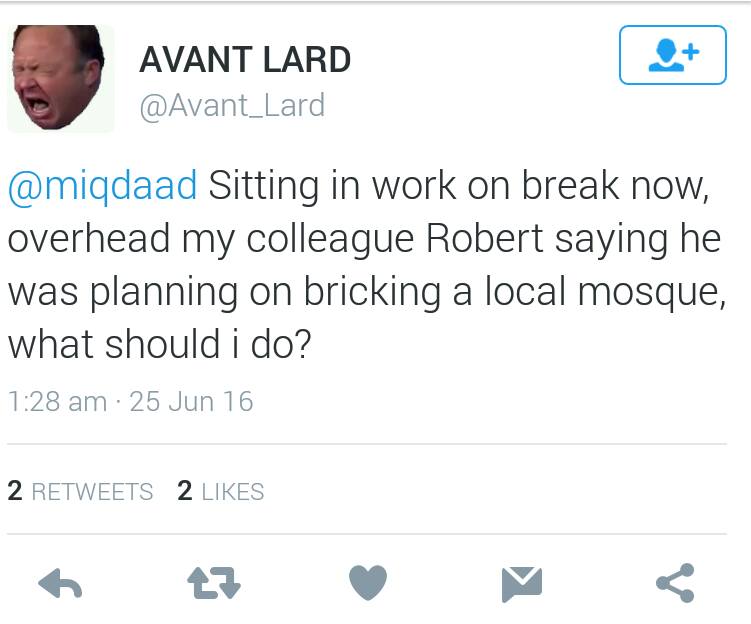Click the 25 Jun 16 date

191,401
